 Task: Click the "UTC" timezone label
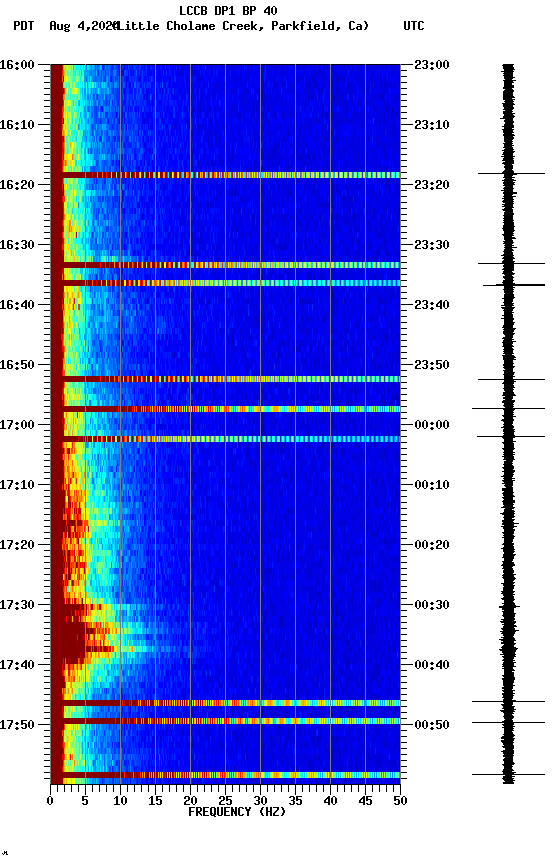[414, 26]
